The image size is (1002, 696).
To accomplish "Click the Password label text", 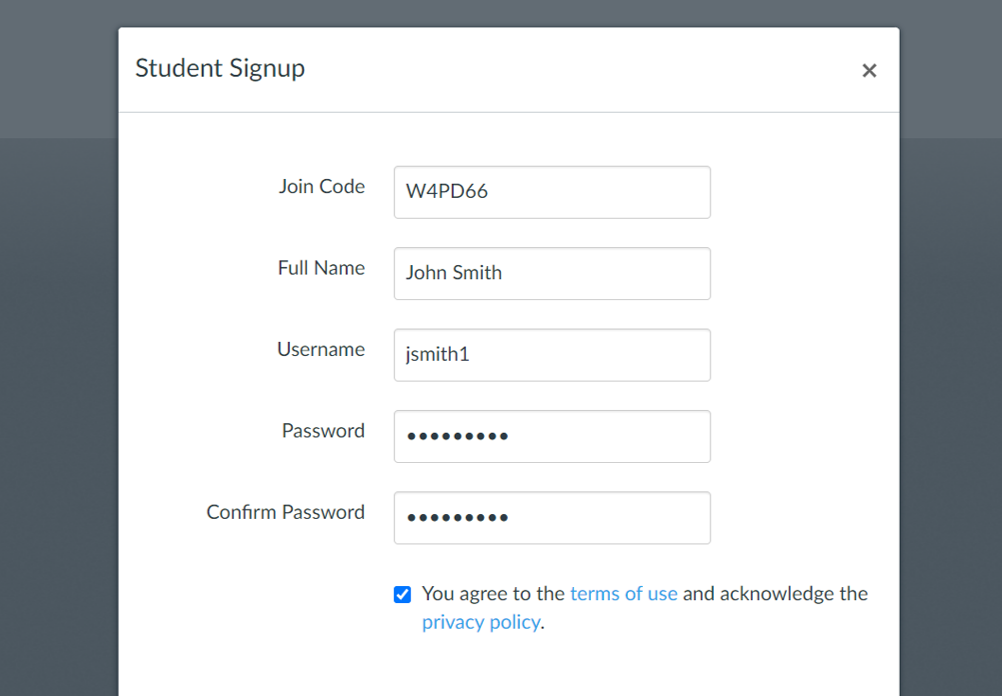I will (323, 431).
